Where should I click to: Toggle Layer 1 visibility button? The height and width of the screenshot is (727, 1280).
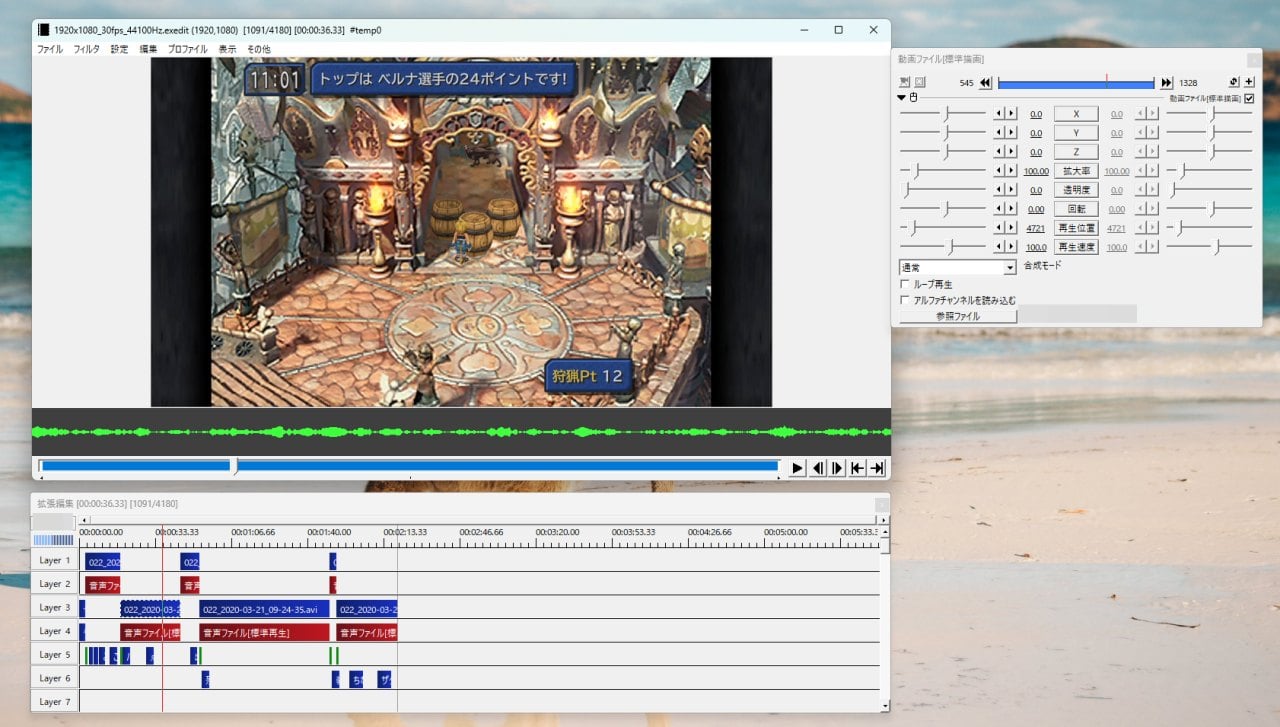click(55, 560)
